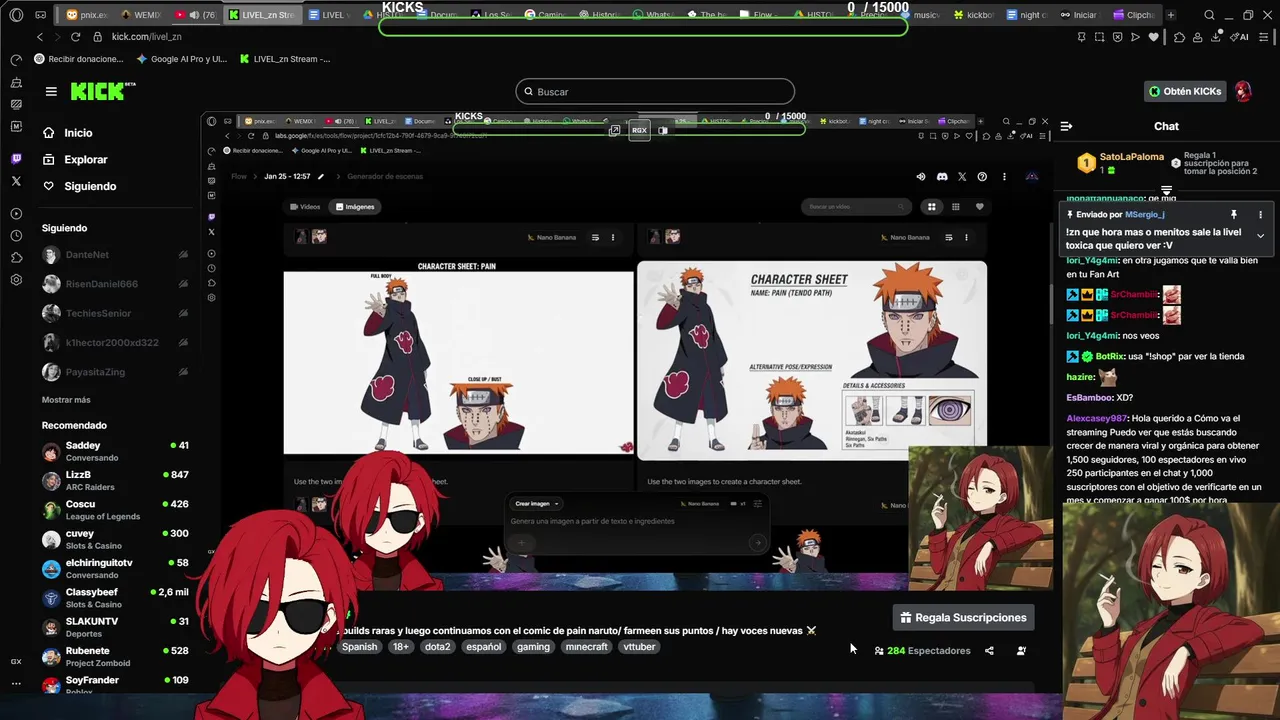
Task: Click the vttuber stream tag
Action: pos(639,647)
